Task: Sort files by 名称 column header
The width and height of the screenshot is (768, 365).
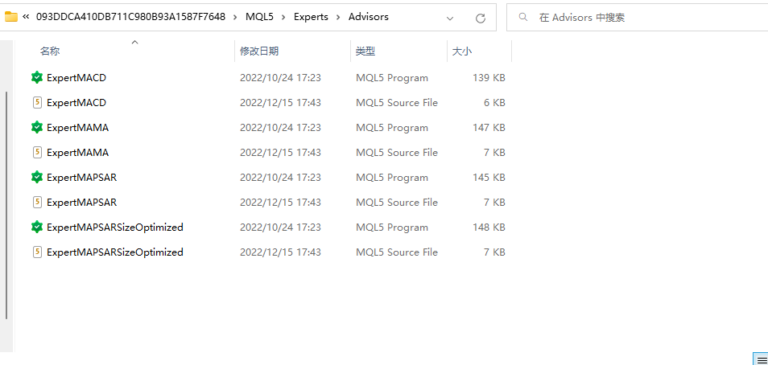Action: [50, 51]
